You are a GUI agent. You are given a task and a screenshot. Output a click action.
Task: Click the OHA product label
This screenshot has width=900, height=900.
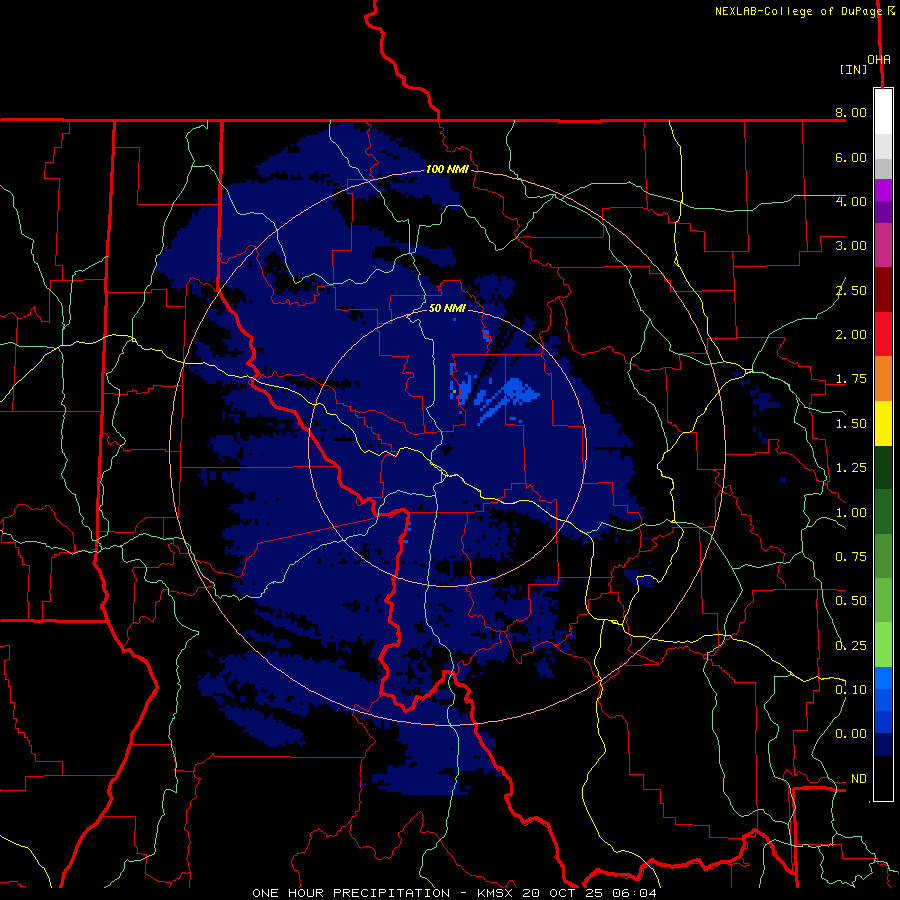pyautogui.click(x=879, y=60)
